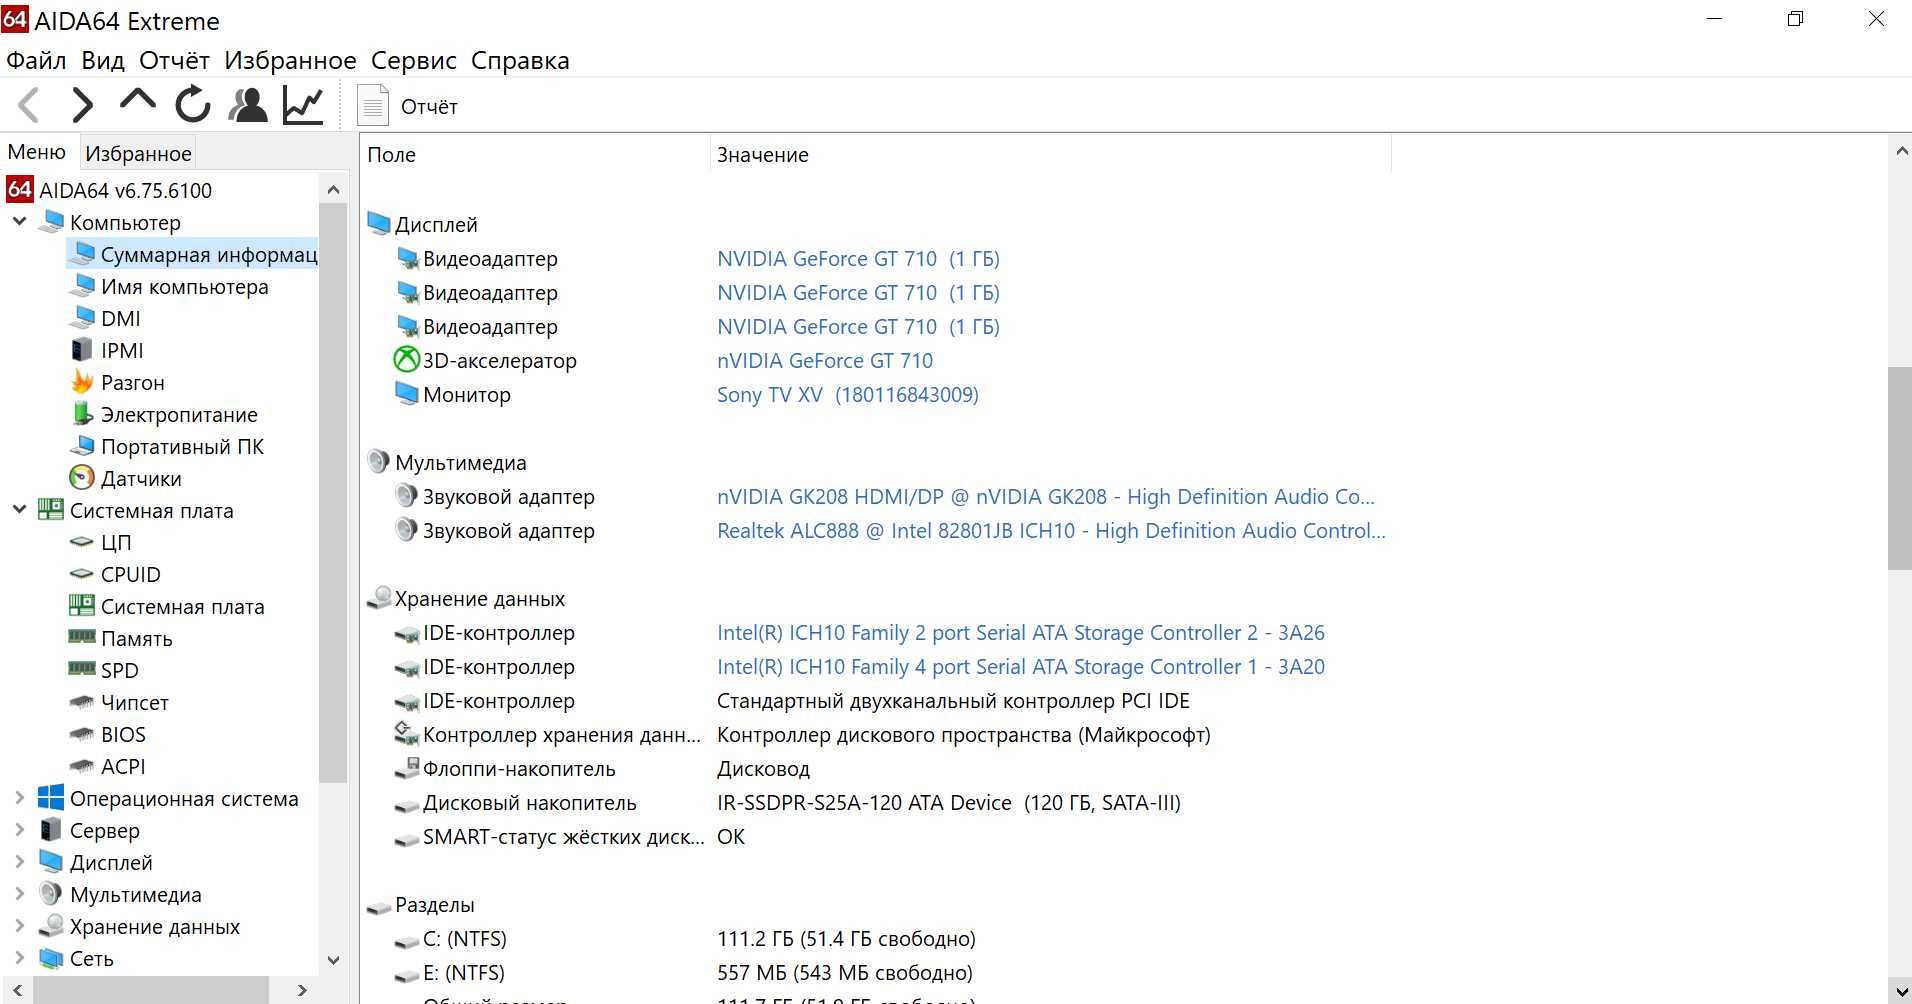
Task: Expand the Сеть tree node
Action: coord(19,957)
